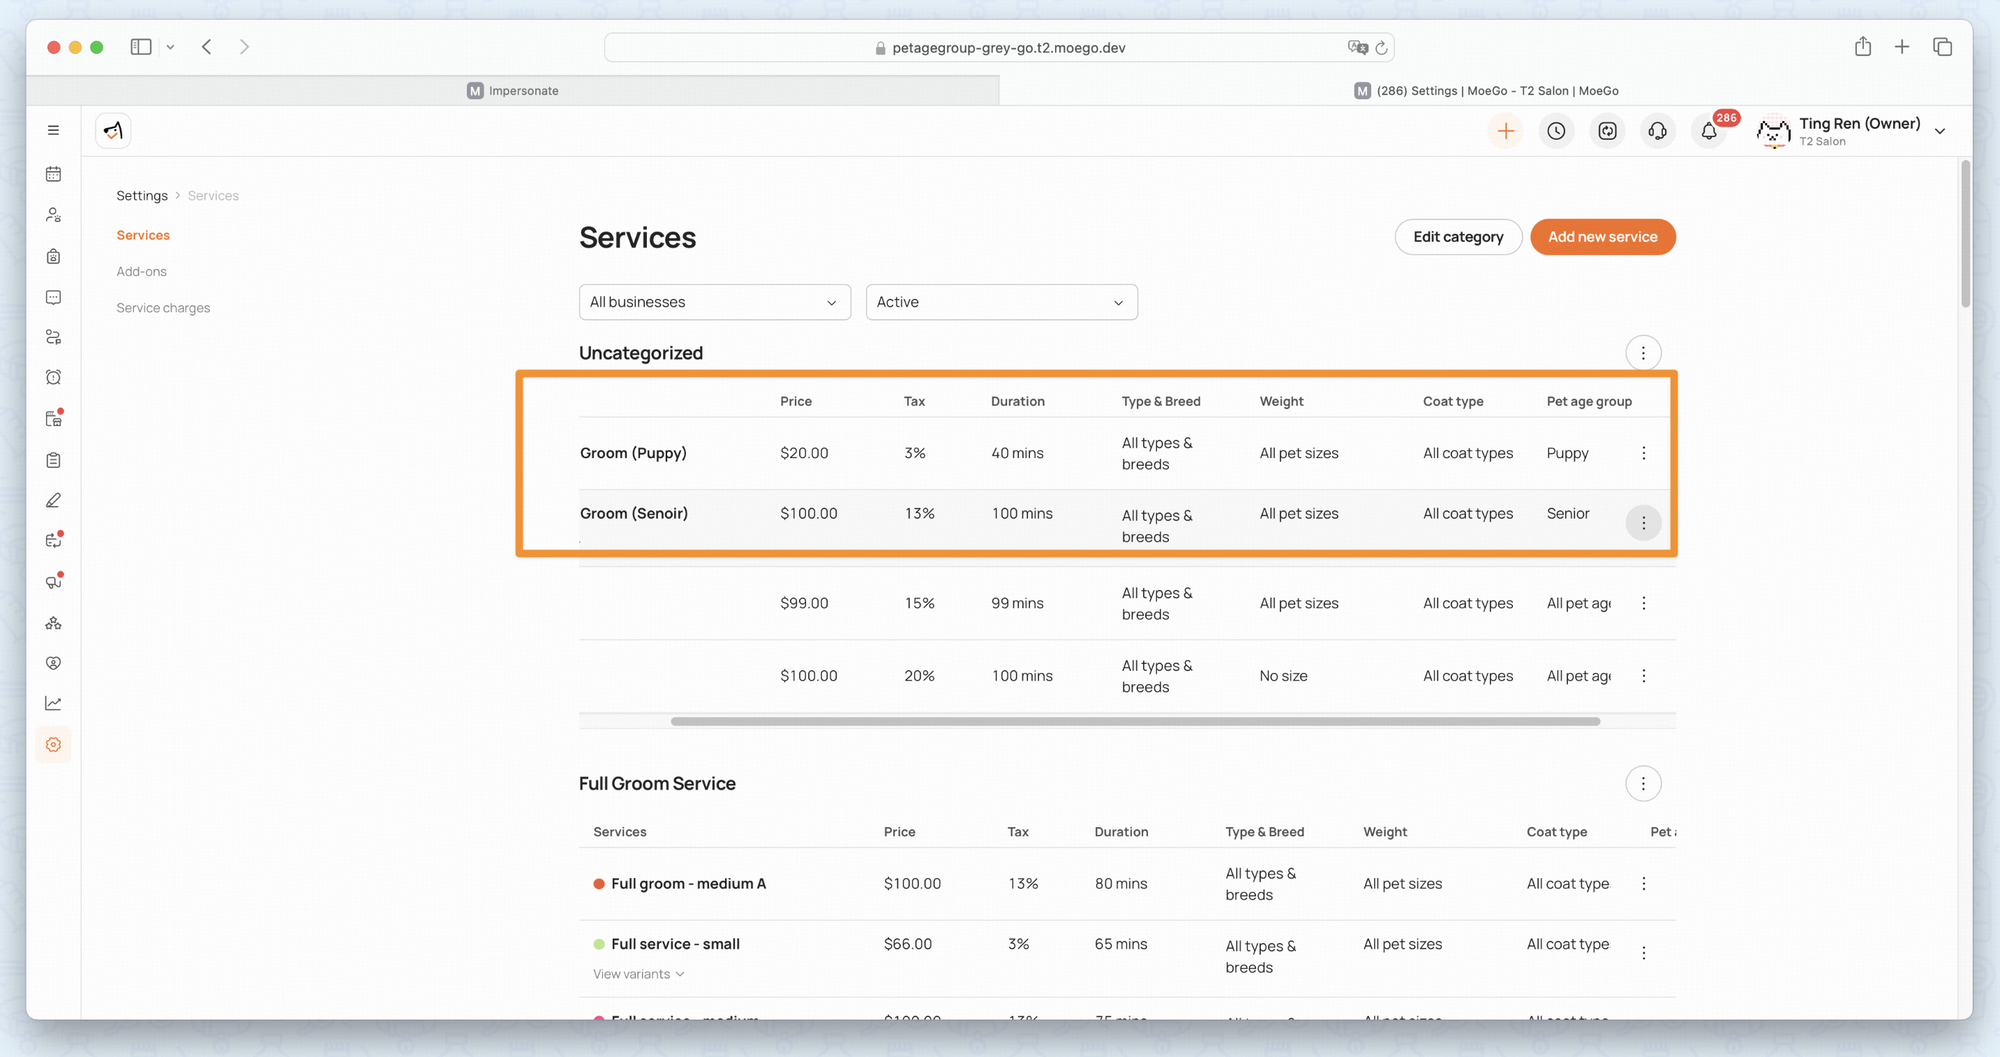Toggle the hamburger menu icon
Screen dimensions: 2000x1057
(54, 130)
